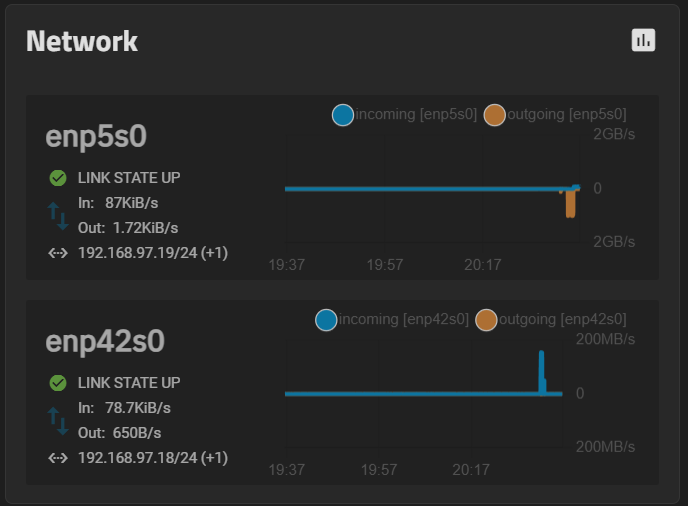688x506 pixels.
Task: Open the enp42s0 interface name
Action: point(105,341)
